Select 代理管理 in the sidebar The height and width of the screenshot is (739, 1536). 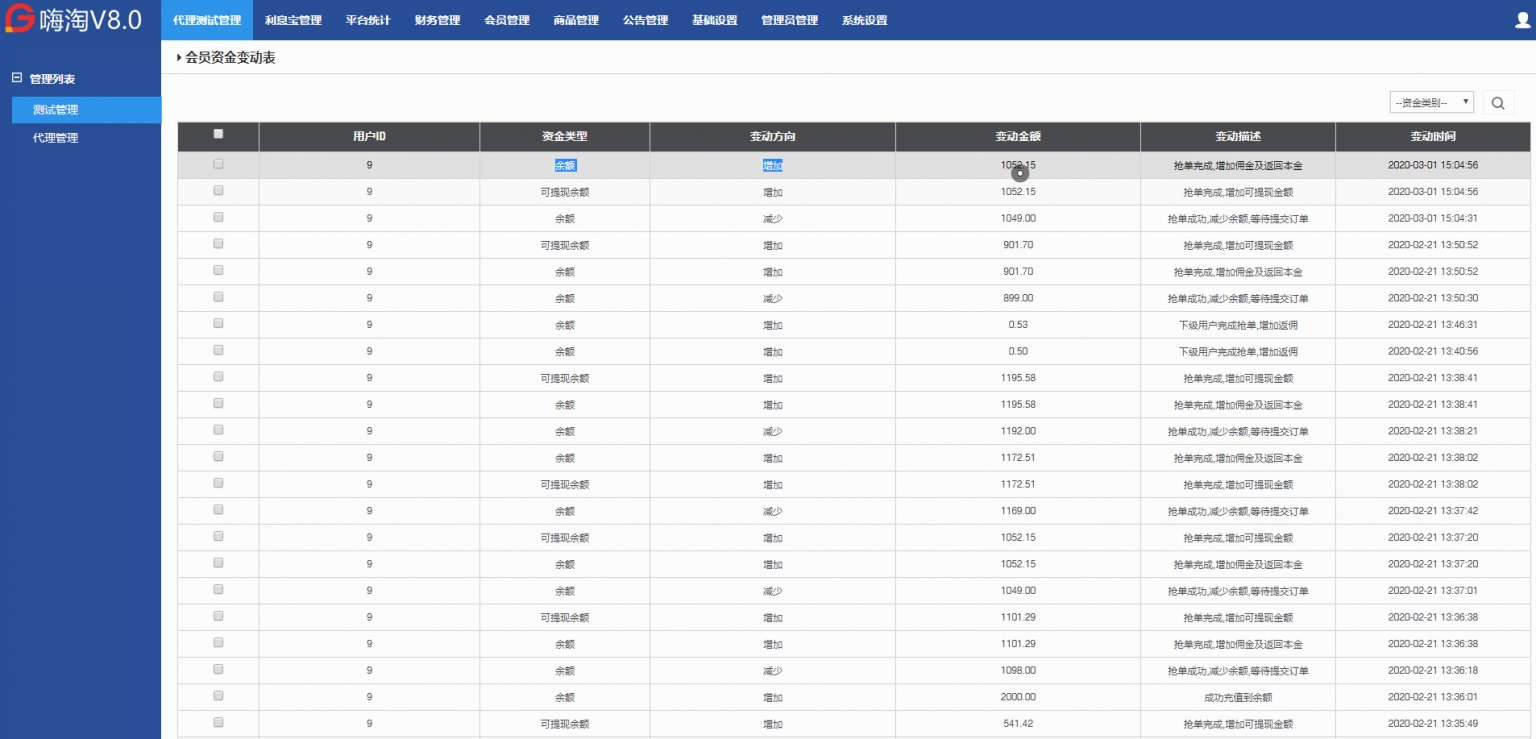[x=55, y=137]
